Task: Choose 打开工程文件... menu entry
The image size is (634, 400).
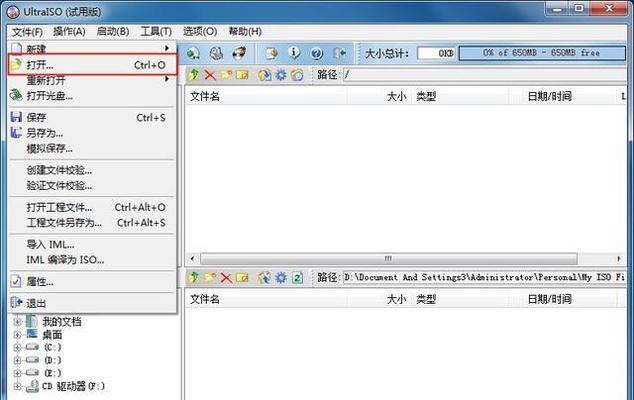Action: [x=92, y=207]
